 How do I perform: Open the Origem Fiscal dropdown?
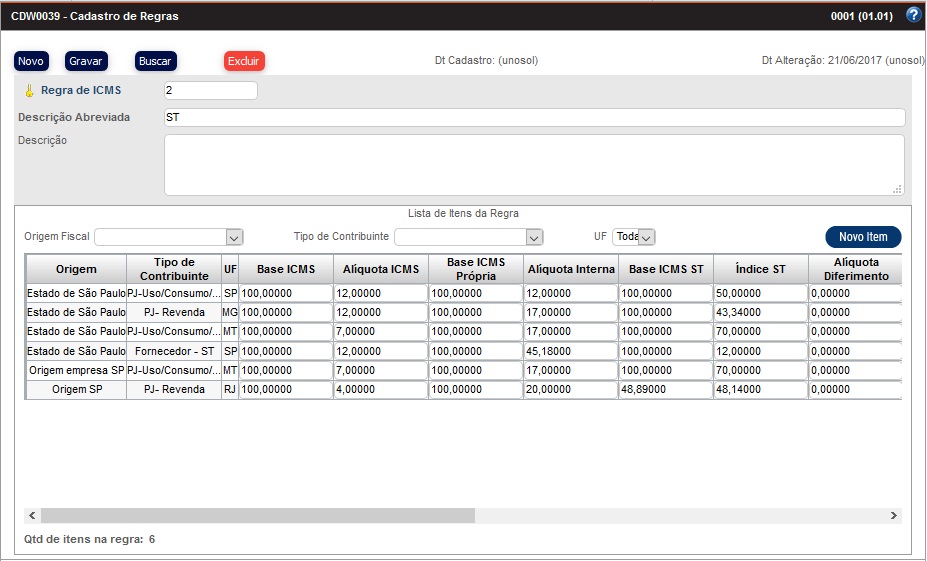234,237
